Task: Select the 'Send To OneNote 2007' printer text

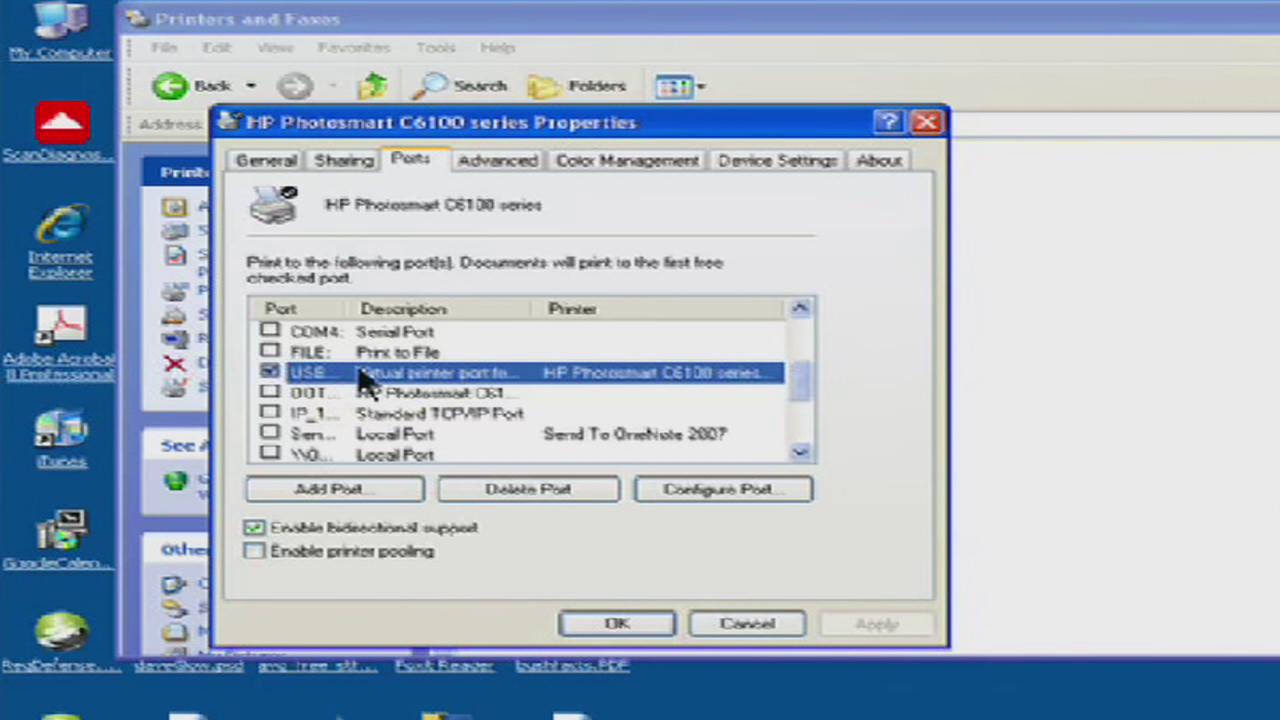Action: (635, 434)
